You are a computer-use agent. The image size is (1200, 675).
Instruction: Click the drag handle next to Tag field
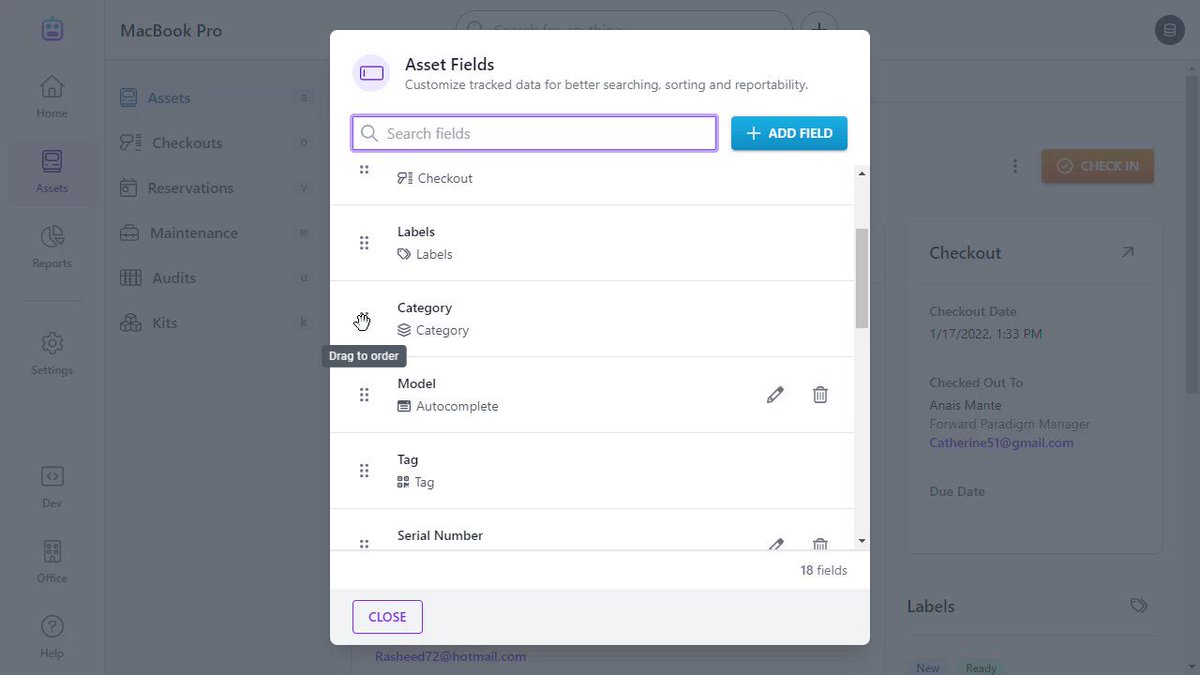tap(364, 471)
